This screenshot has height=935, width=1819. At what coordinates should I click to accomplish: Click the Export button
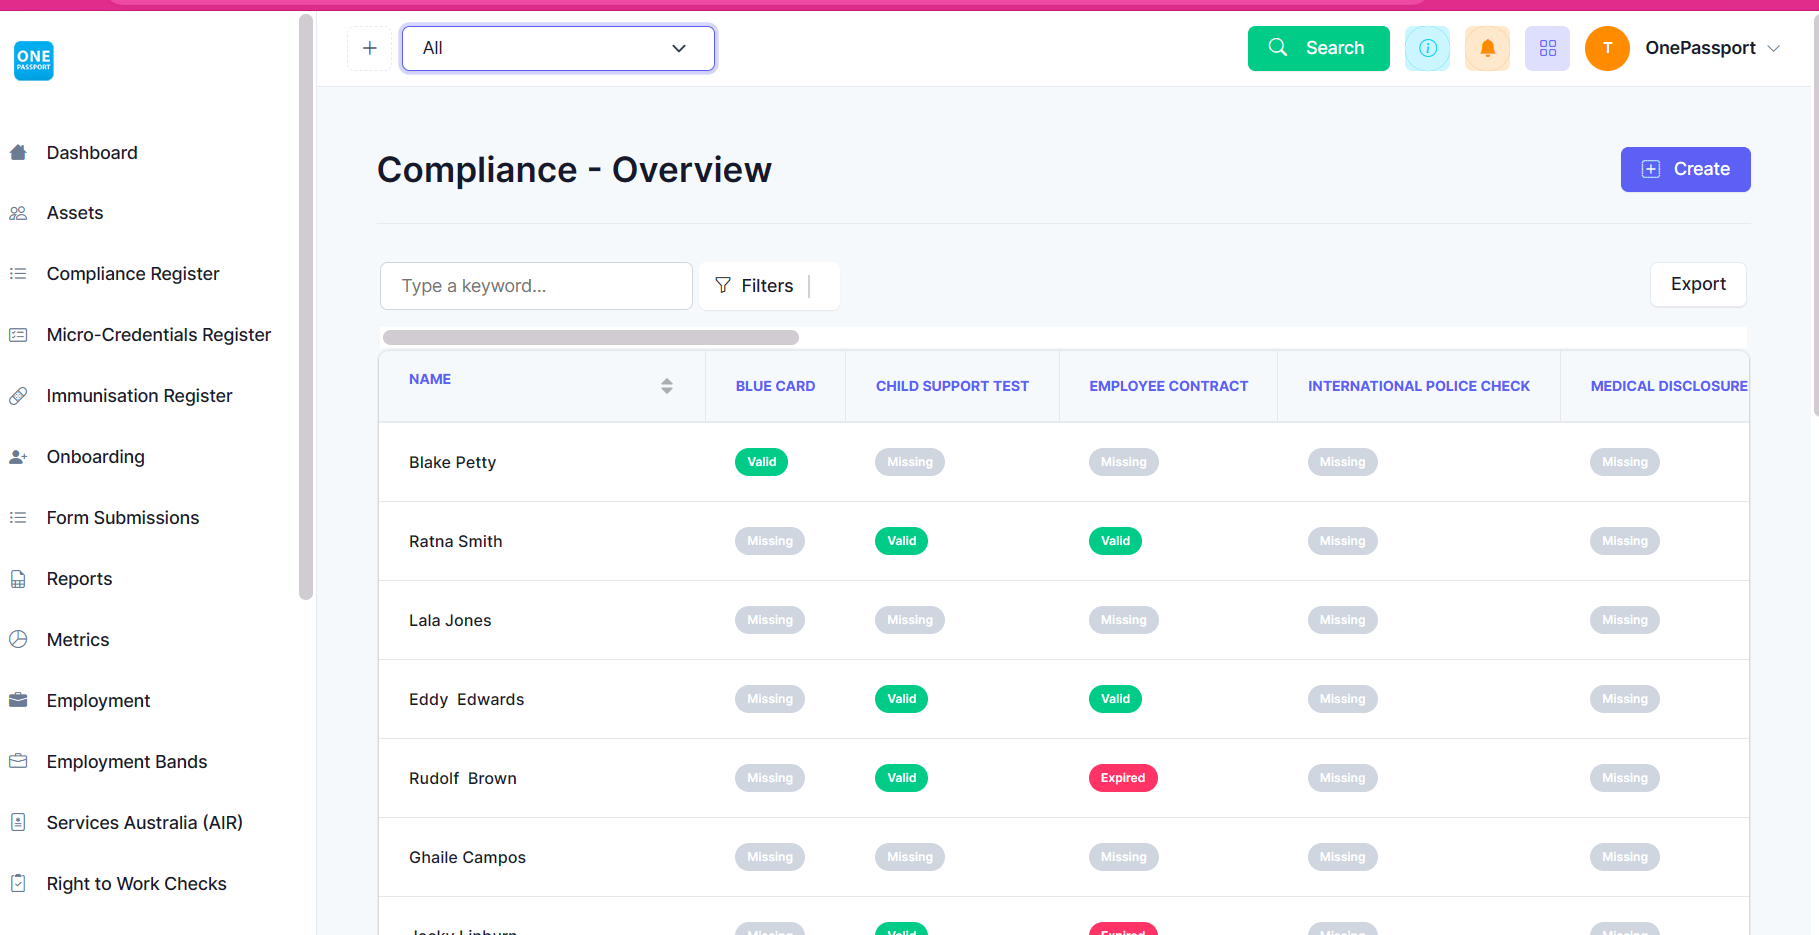coord(1698,284)
